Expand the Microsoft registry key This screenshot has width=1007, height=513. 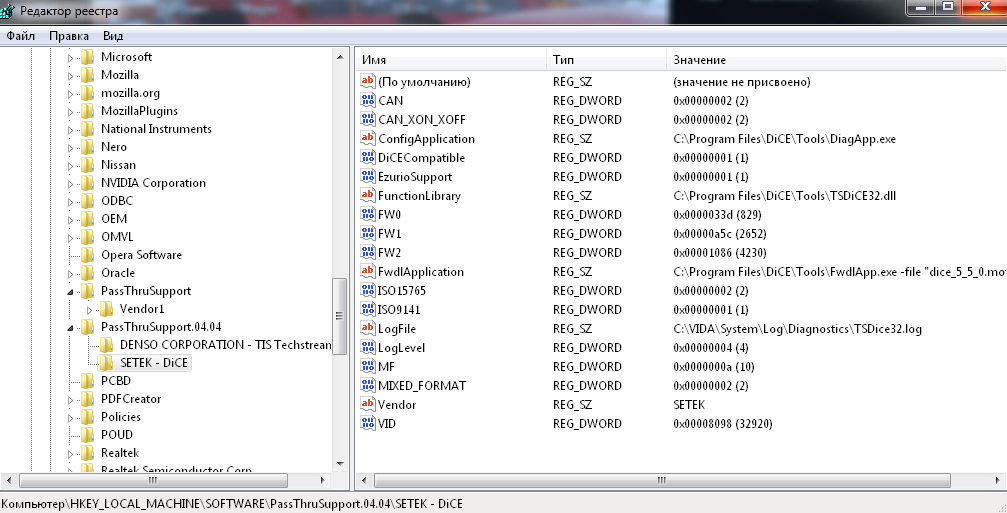(x=71, y=57)
